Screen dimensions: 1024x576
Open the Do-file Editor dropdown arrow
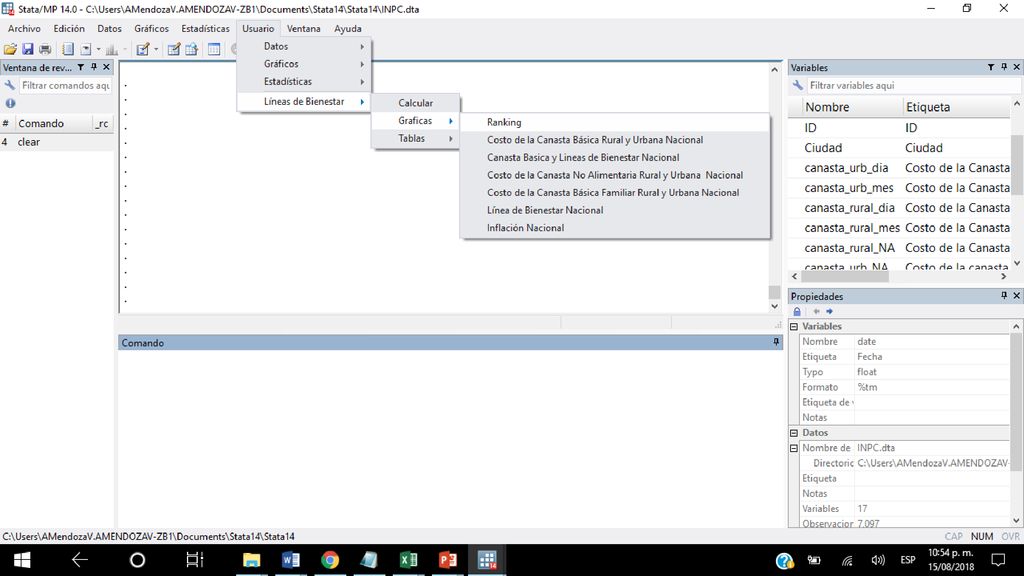156,49
